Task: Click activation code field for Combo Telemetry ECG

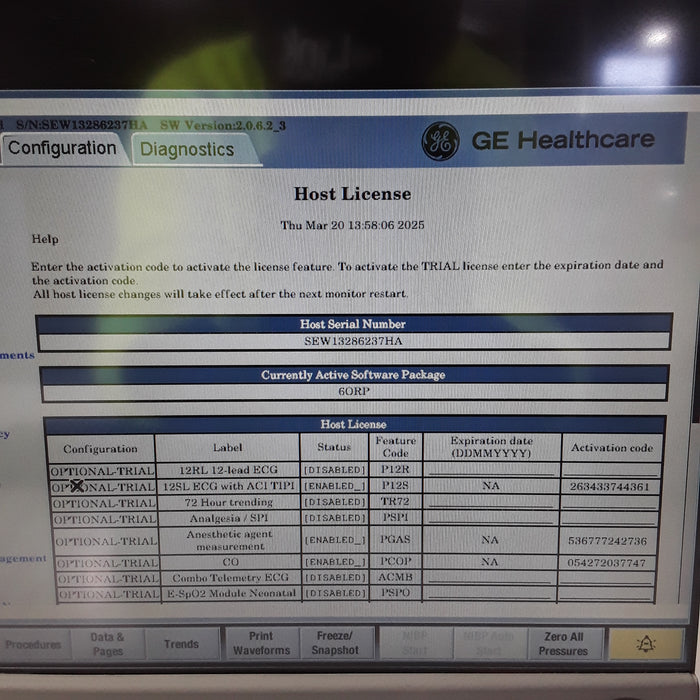Action: [x=606, y=578]
